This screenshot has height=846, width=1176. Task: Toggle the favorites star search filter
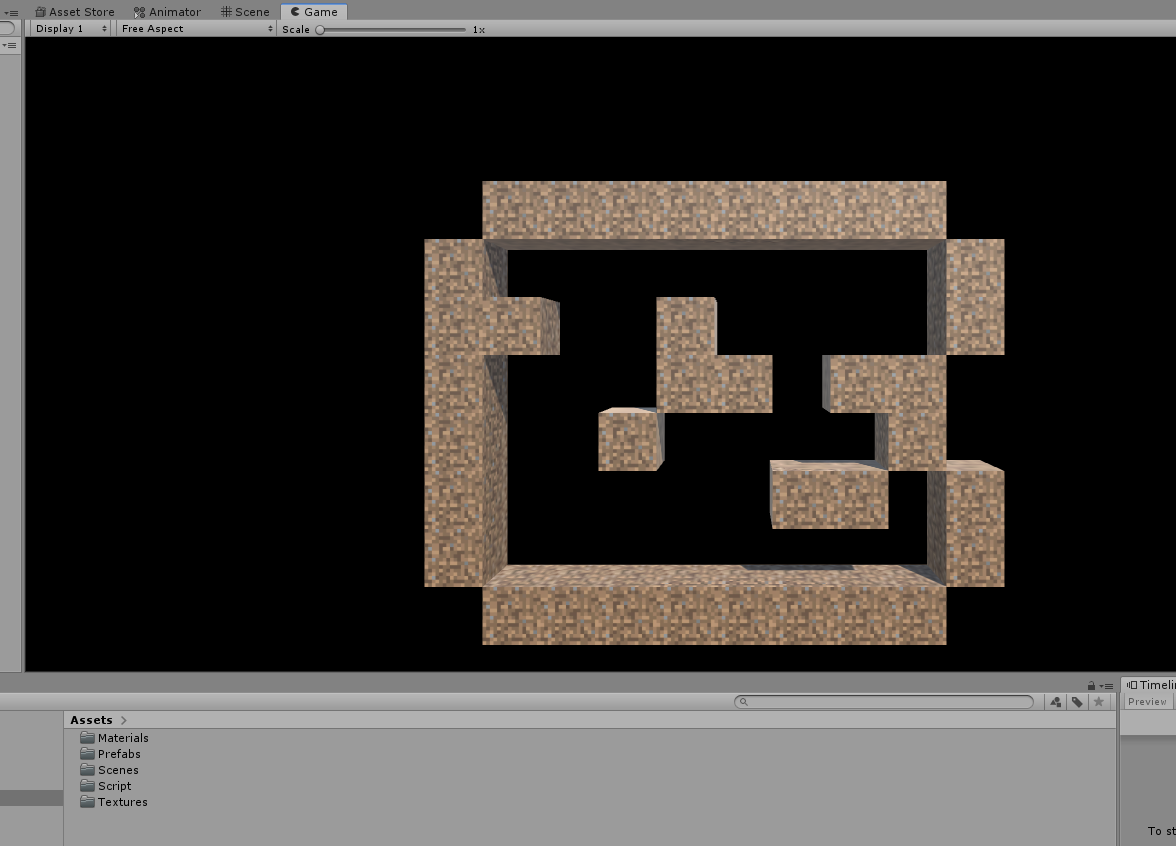click(1099, 701)
